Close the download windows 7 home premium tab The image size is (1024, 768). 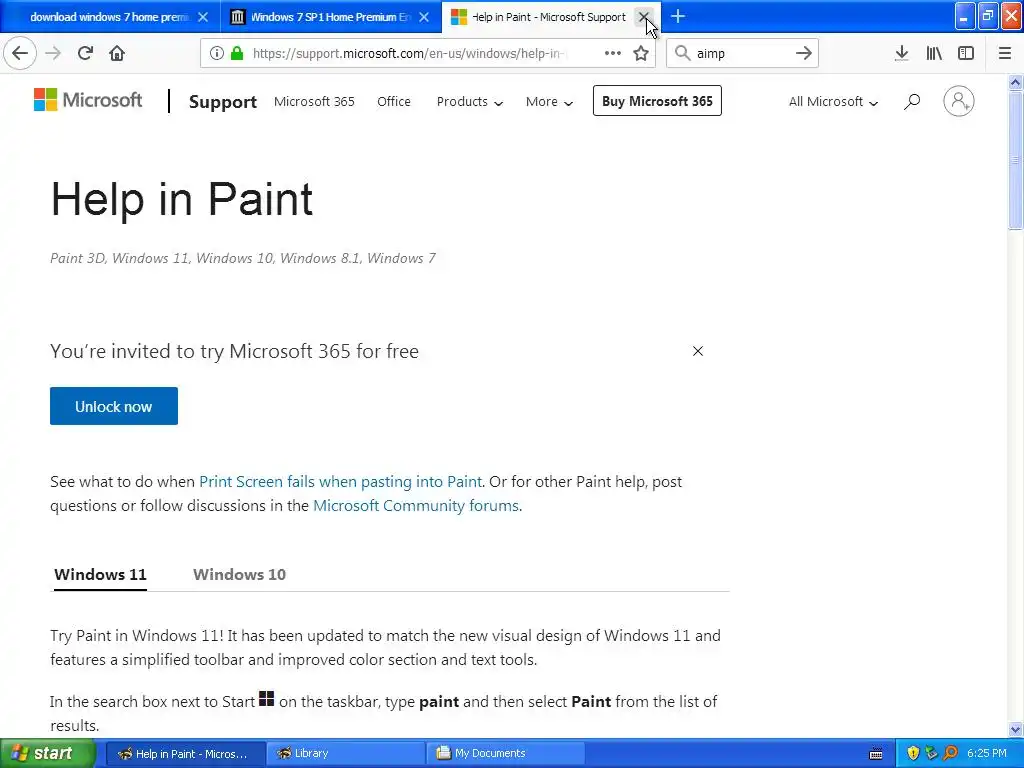(203, 17)
